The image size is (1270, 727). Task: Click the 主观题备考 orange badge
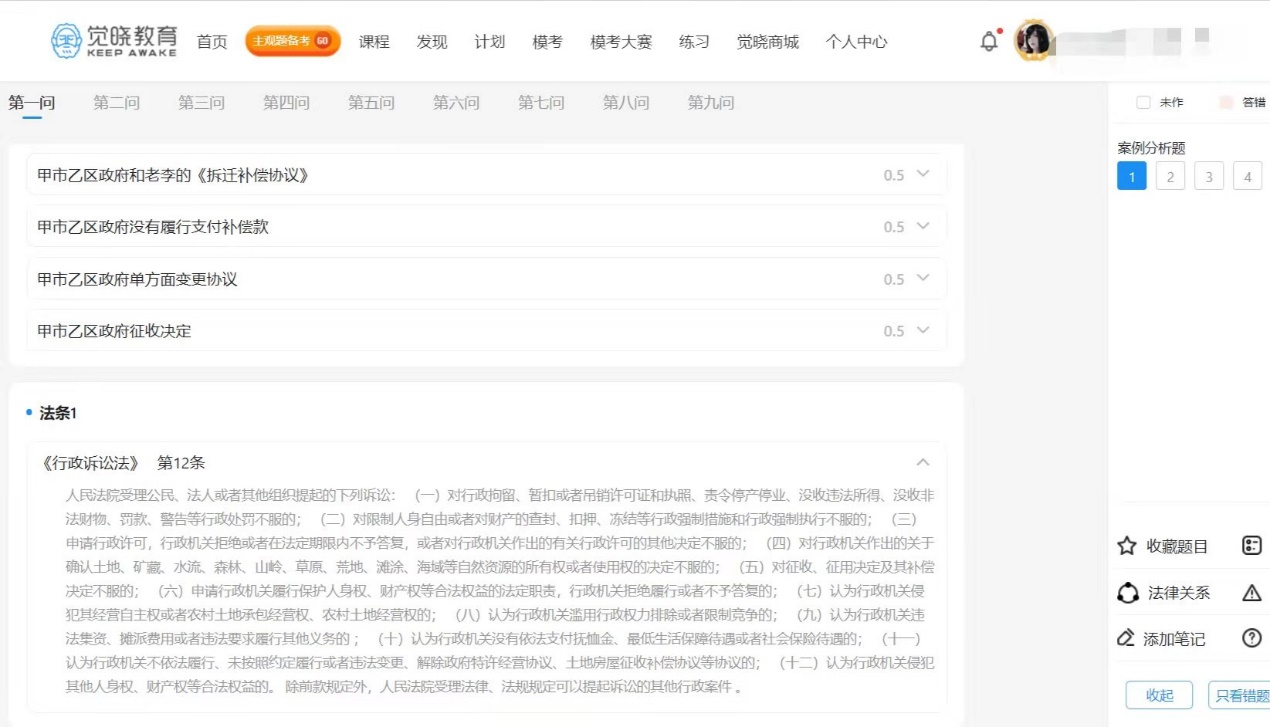coord(293,41)
